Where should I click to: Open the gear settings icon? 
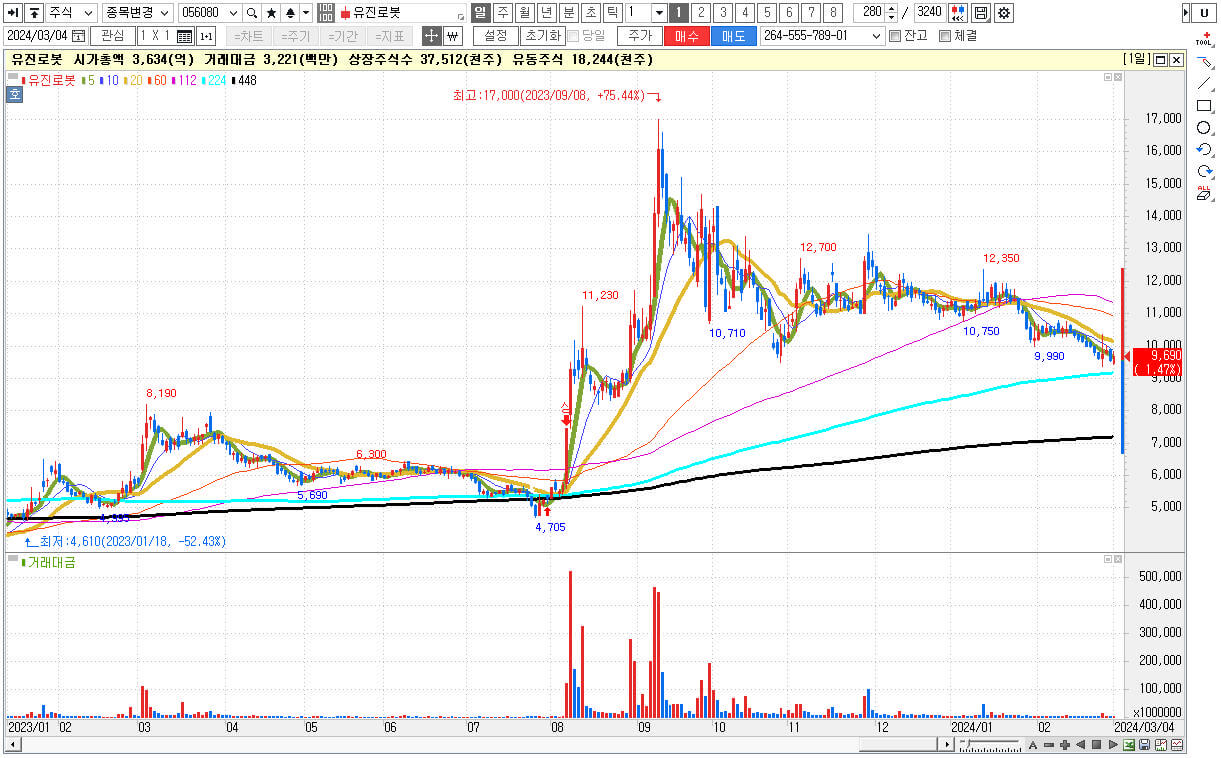point(1003,13)
